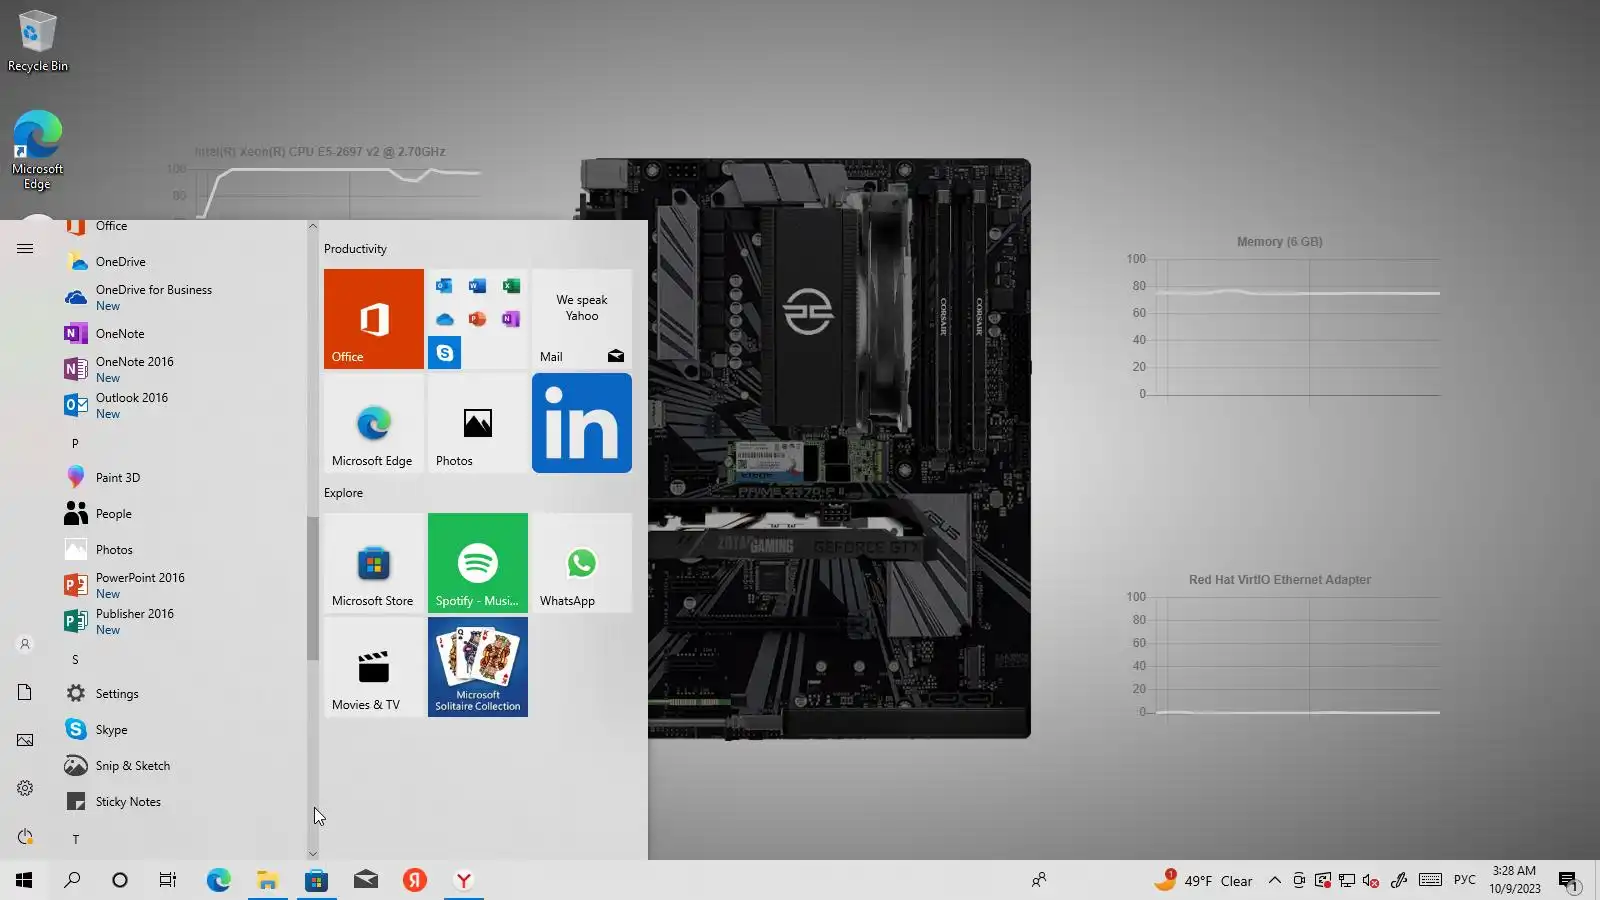
Task: Open Pictures from the Start left rail
Action: click(25, 740)
